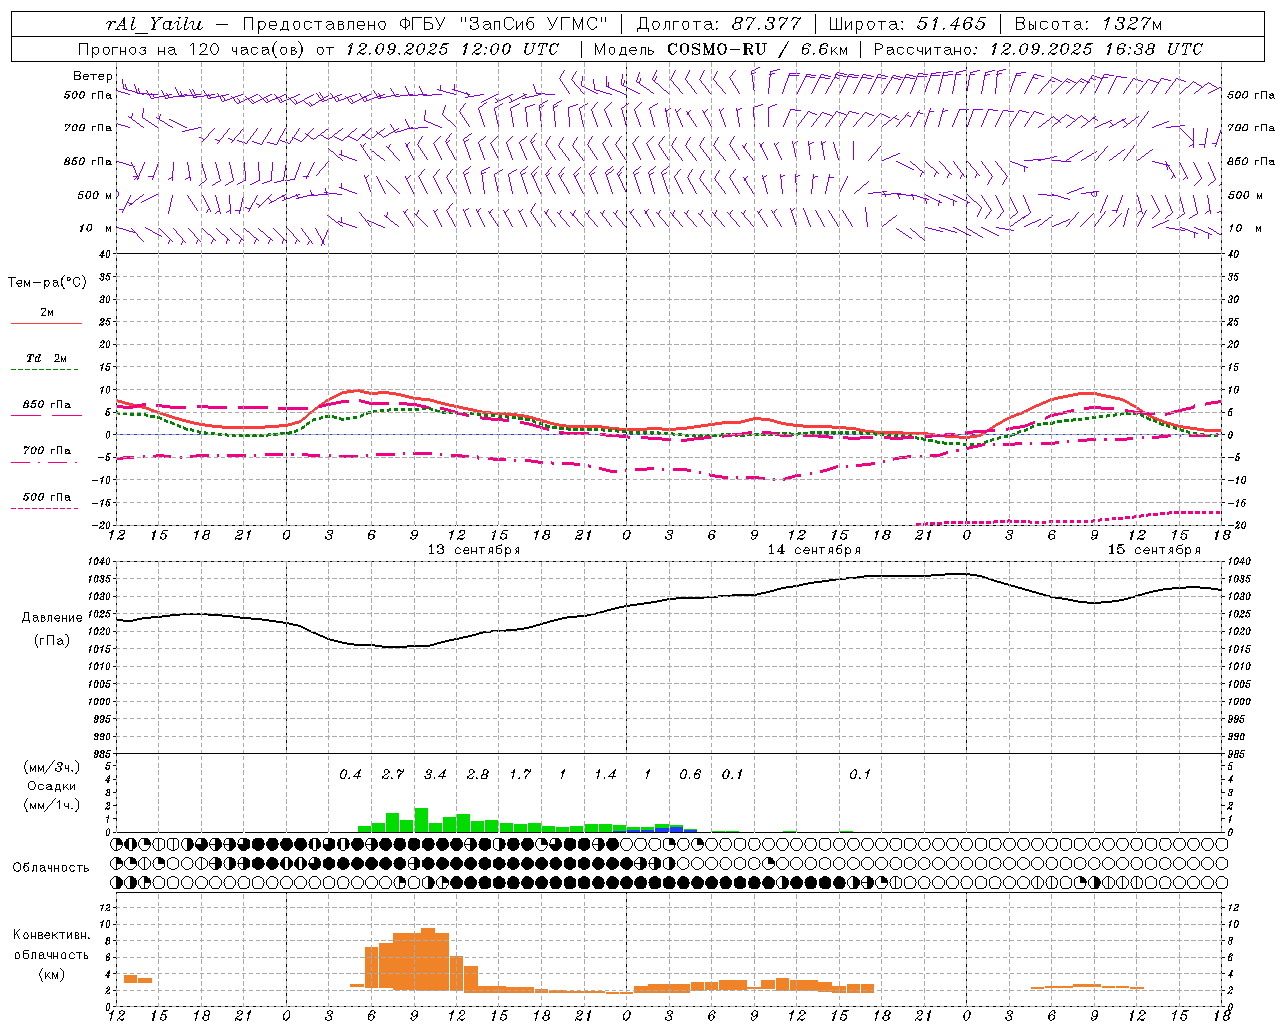
Task: Click the Долгота: 87.377 value
Action: (719, 24)
